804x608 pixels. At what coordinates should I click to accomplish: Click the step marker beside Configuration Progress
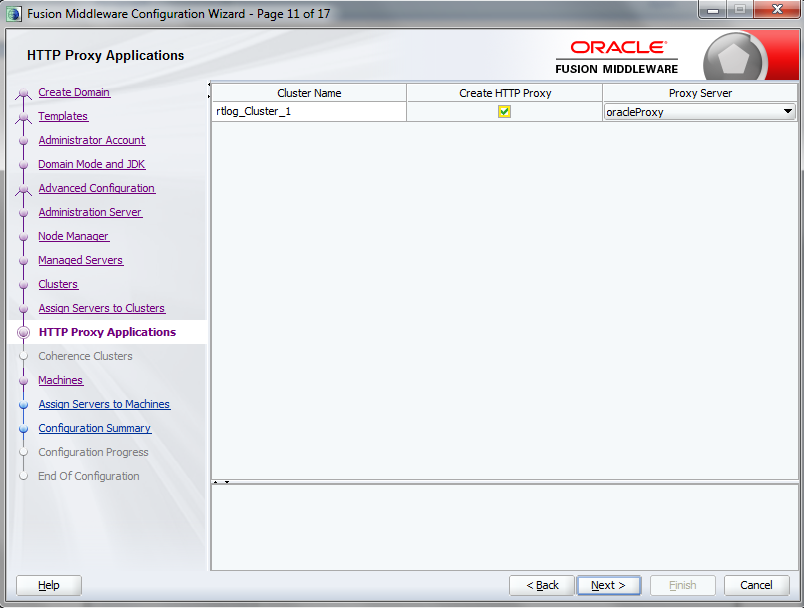pyautogui.click(x=22, y=452)
